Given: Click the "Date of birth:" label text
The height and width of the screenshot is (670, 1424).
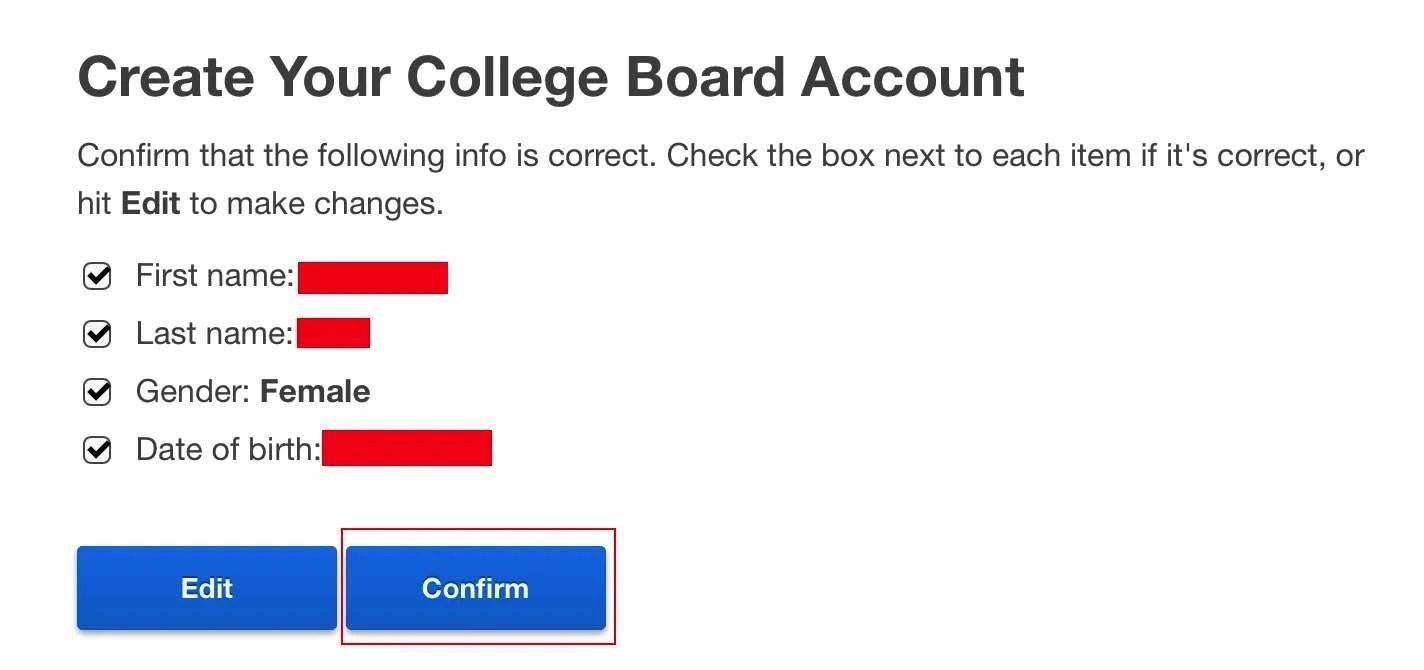Looking at the screenshot, I should (228, 450).
